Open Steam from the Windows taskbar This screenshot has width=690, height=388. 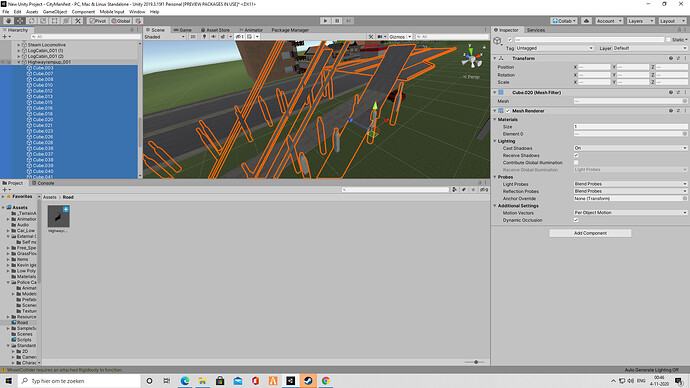[x=308, y=381]
